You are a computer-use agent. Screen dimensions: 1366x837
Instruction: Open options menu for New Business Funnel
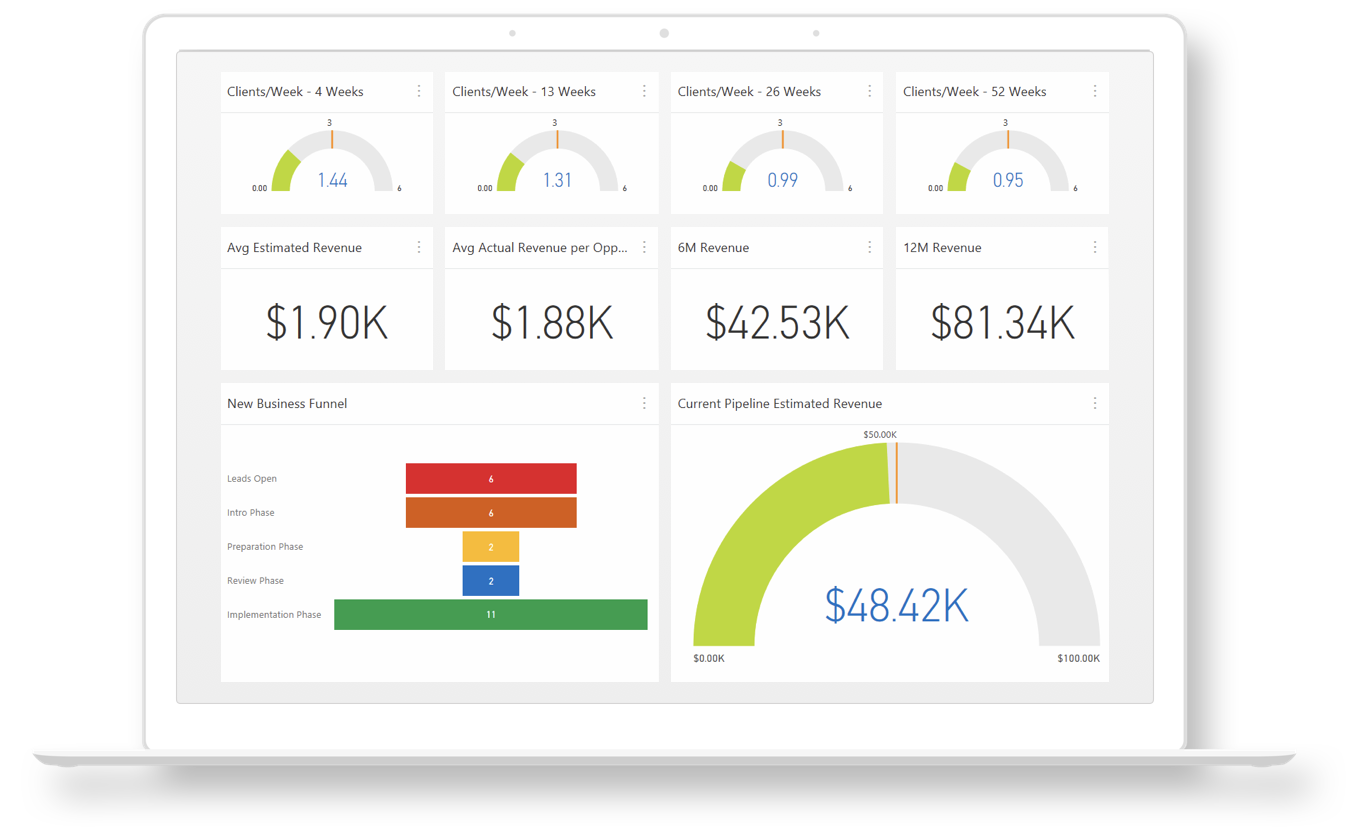644,403
